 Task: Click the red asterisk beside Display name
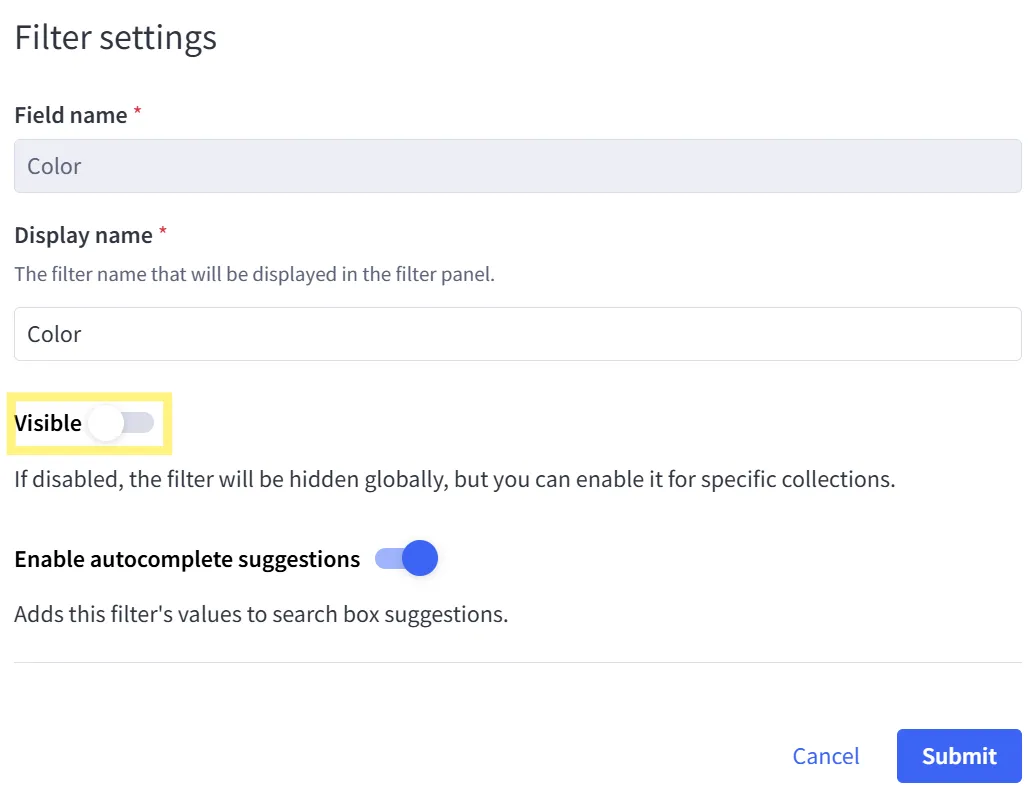pyautogui.click(x=163, y=233)
